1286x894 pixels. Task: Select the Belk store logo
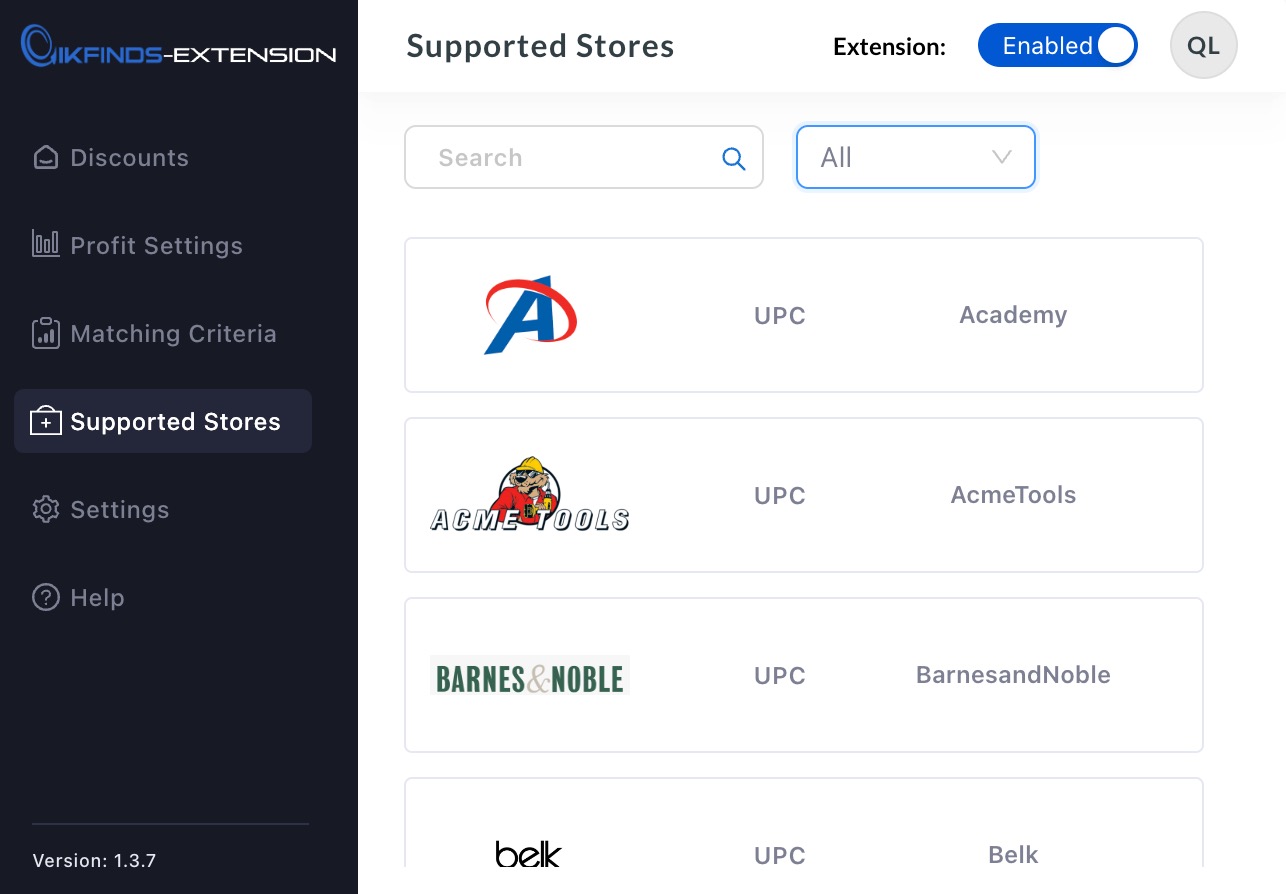[x=529, y=854]
